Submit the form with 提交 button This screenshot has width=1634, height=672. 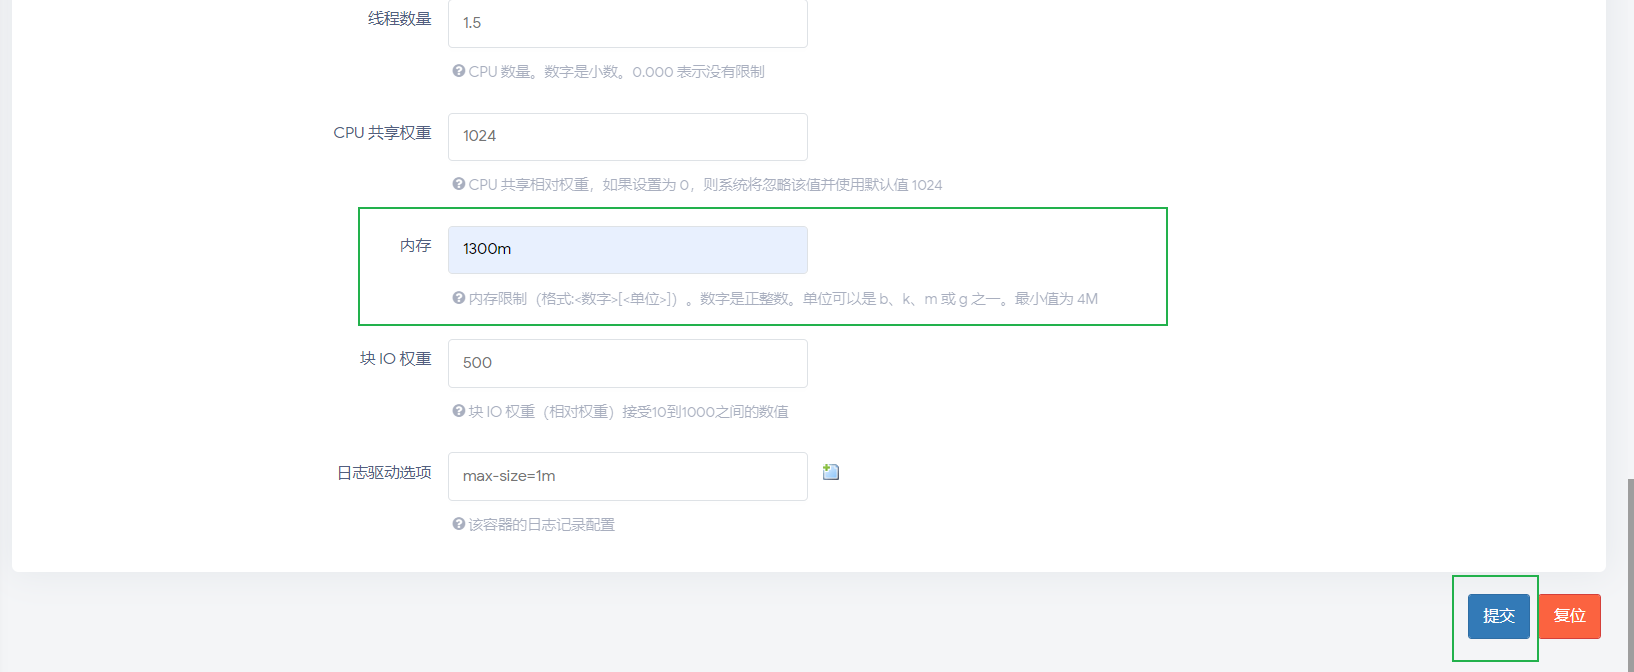pyautogui.click(x=1498, y=616)
